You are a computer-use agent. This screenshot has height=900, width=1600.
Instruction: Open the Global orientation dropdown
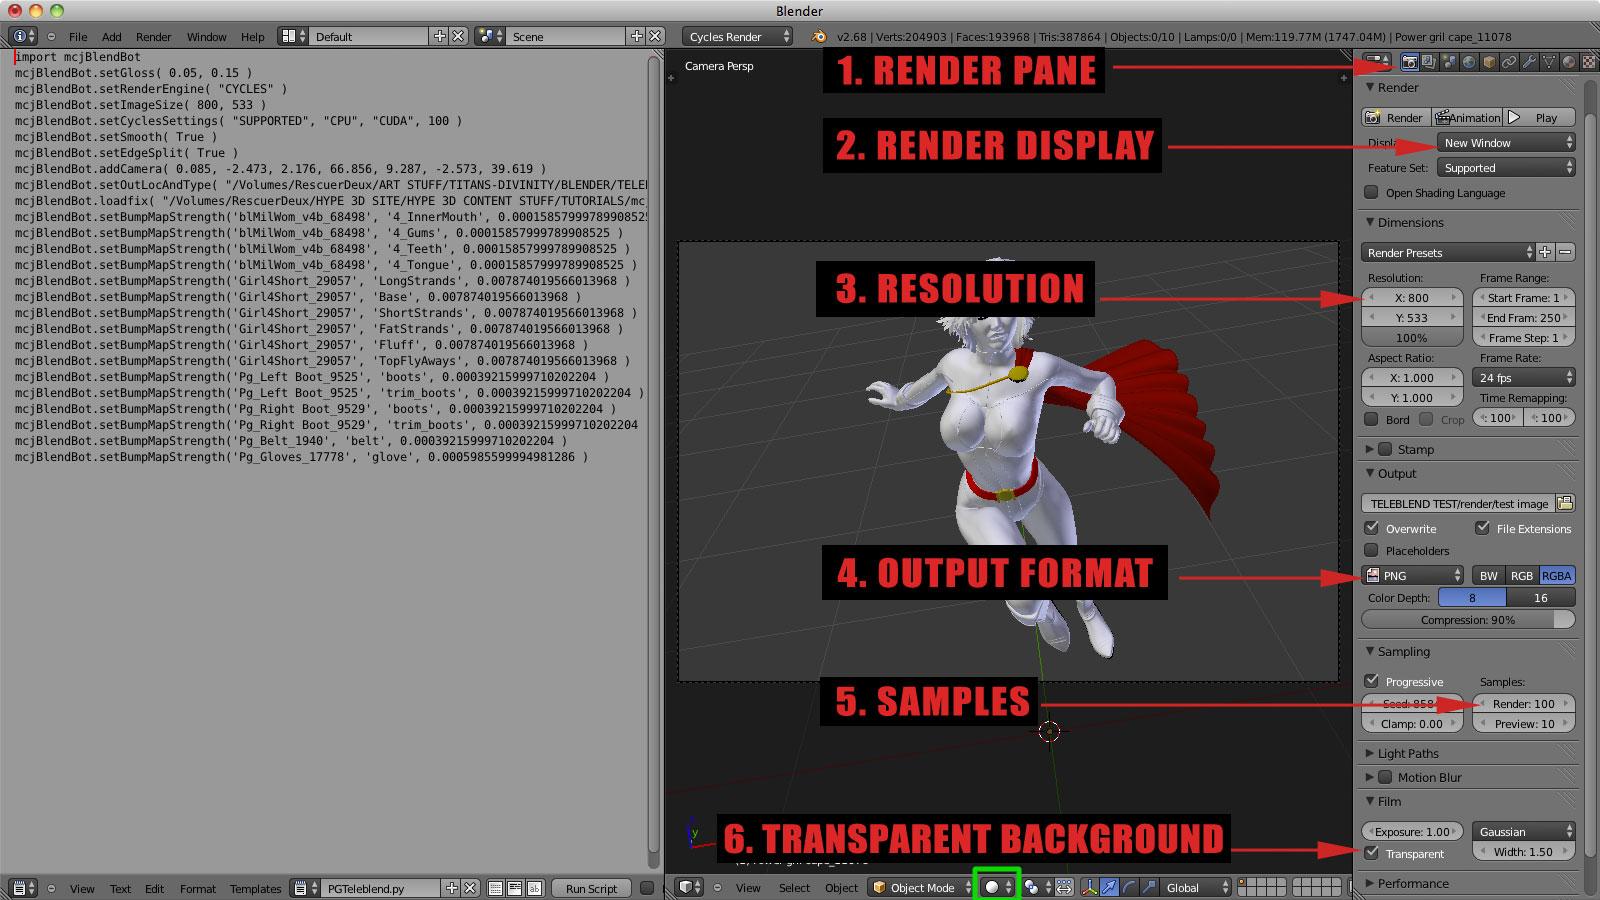[1197, 887]
